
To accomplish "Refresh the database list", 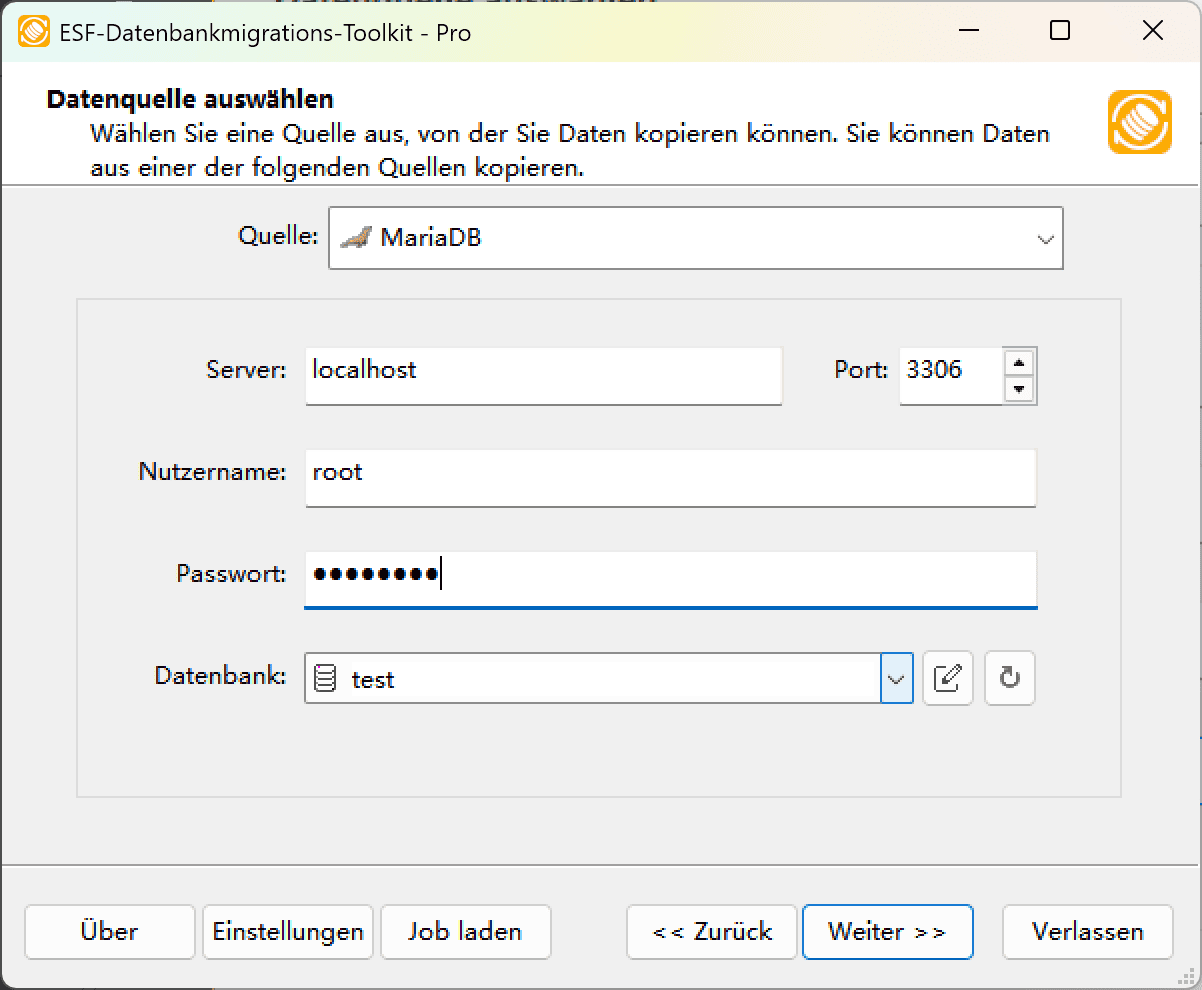I will [x=1008, y=677].
